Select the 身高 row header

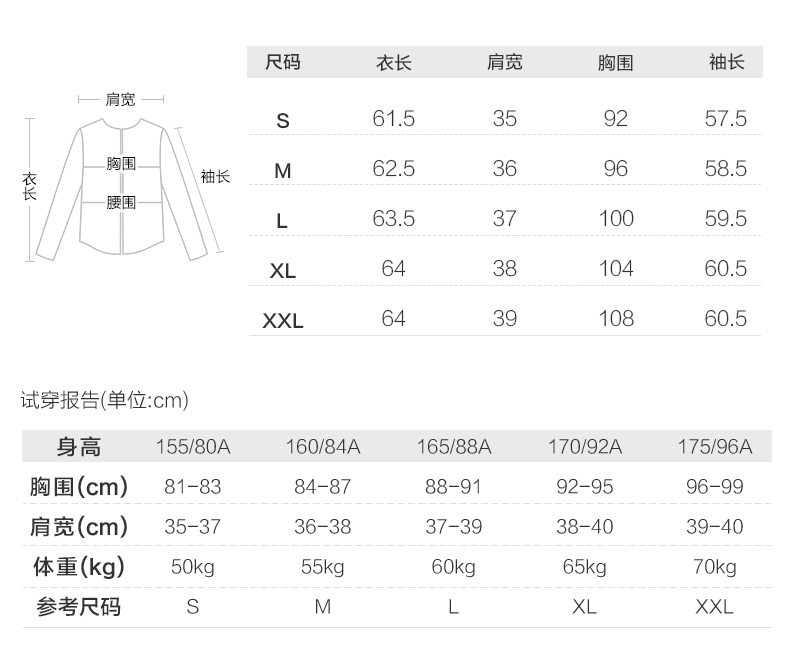pyautogui.click(x=79, y=447)
